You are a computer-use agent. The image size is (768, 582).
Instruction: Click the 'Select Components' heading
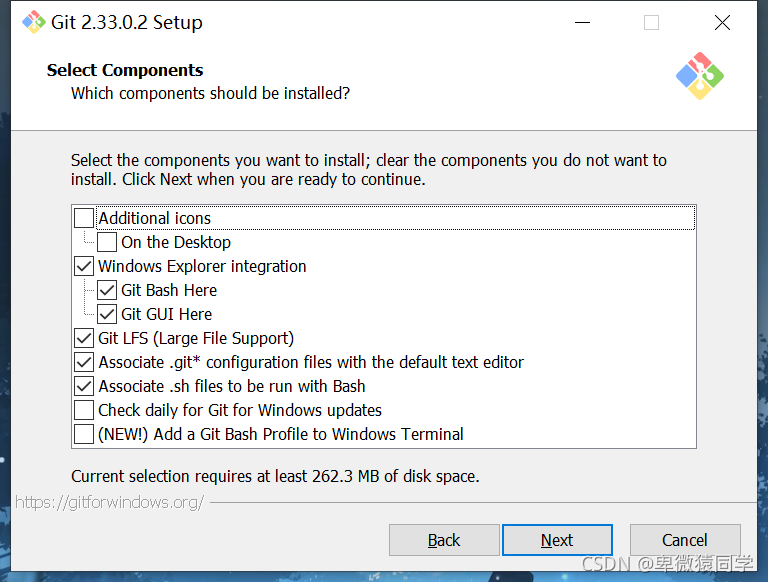point(125,70)
